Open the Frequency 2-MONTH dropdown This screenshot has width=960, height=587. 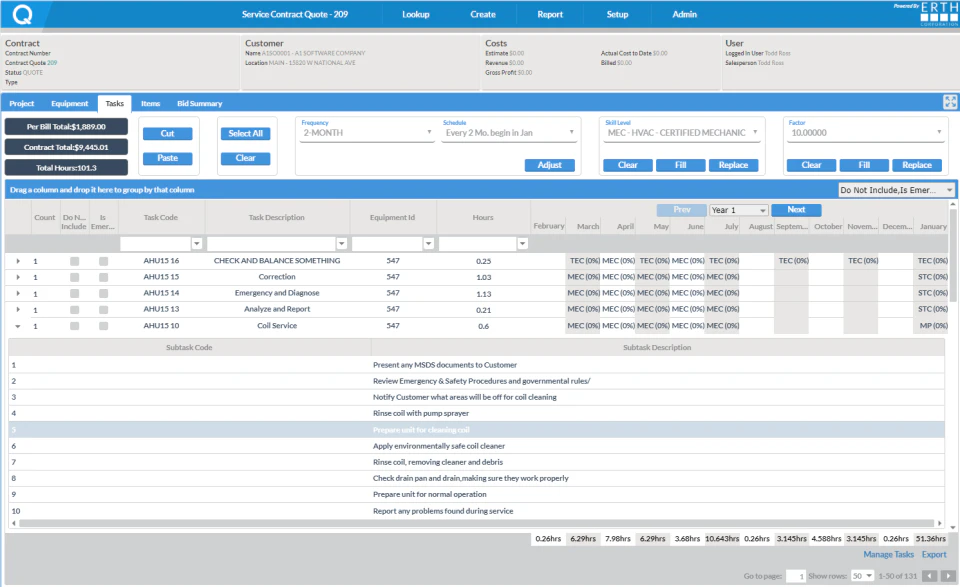point(365,131)
